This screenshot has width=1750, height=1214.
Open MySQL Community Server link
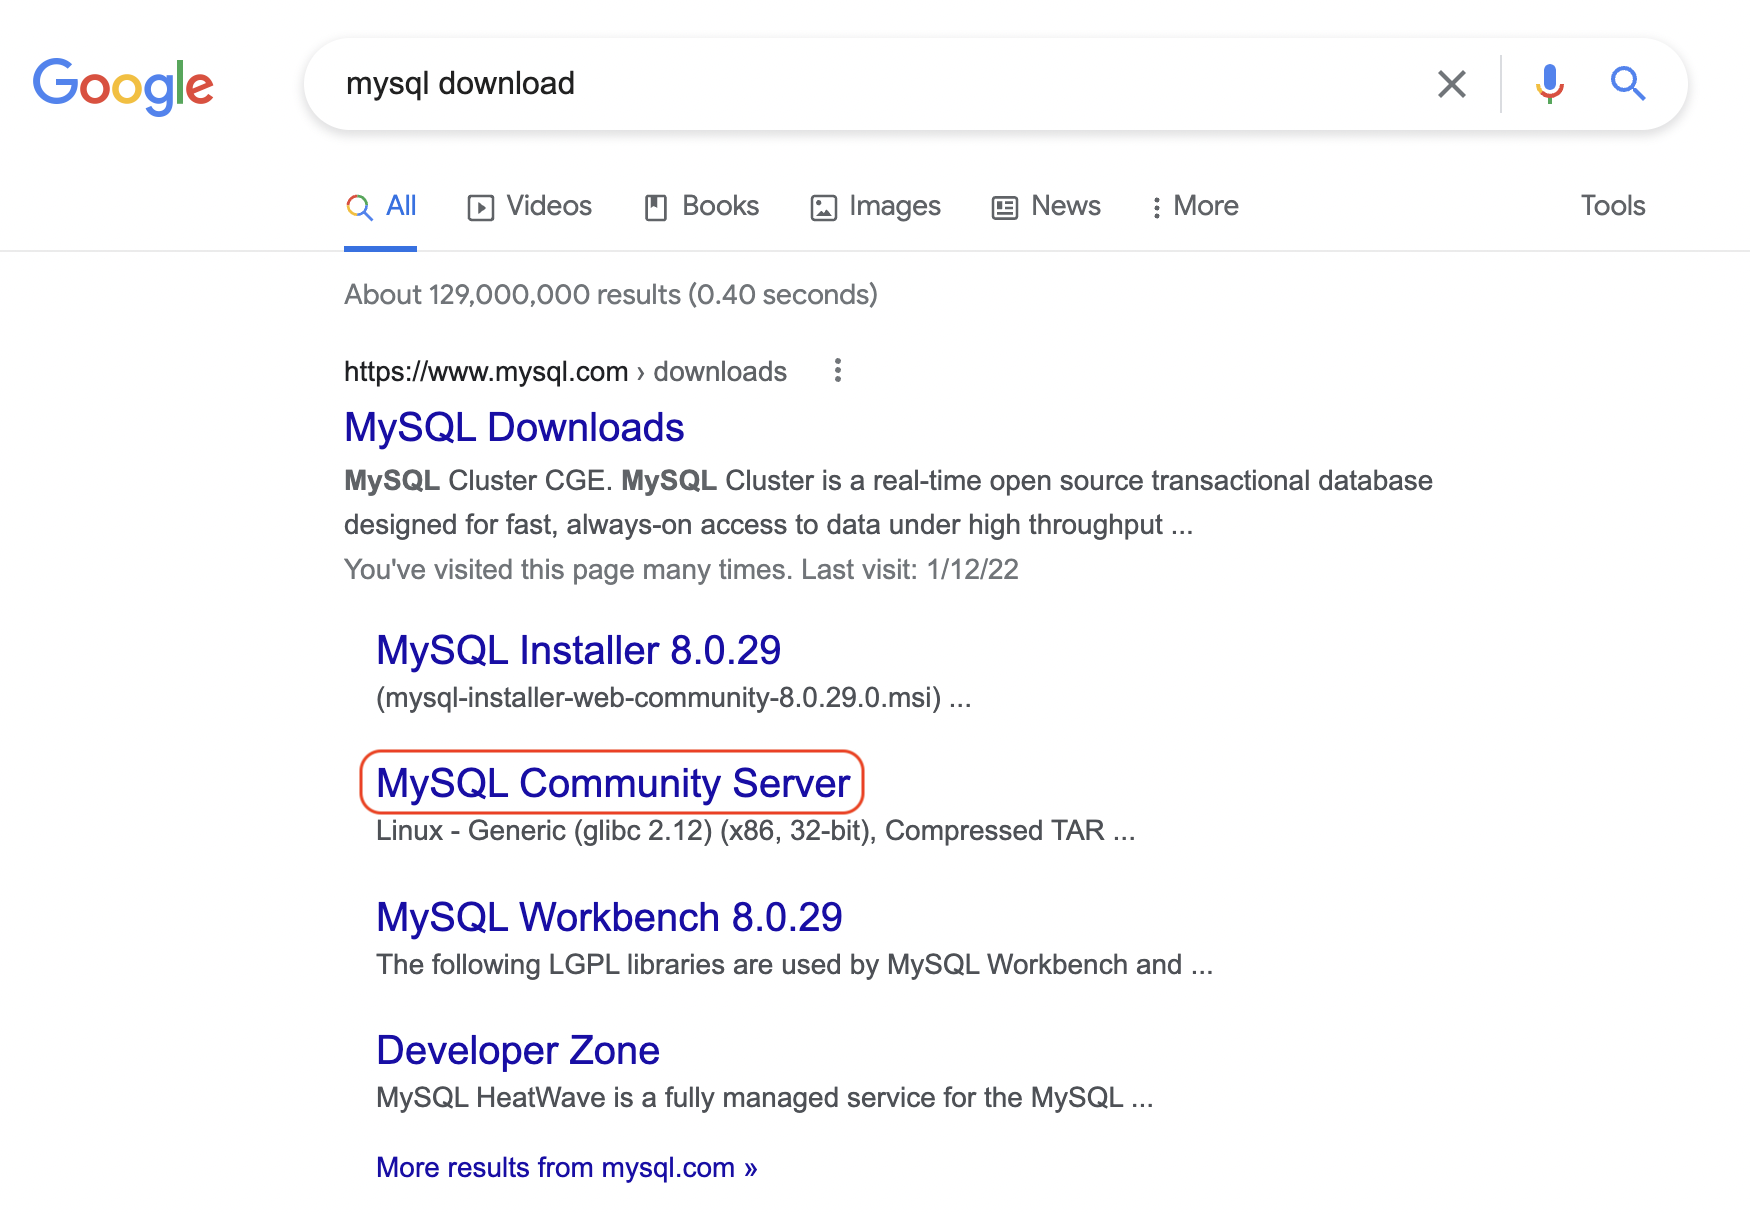[613, 783]
